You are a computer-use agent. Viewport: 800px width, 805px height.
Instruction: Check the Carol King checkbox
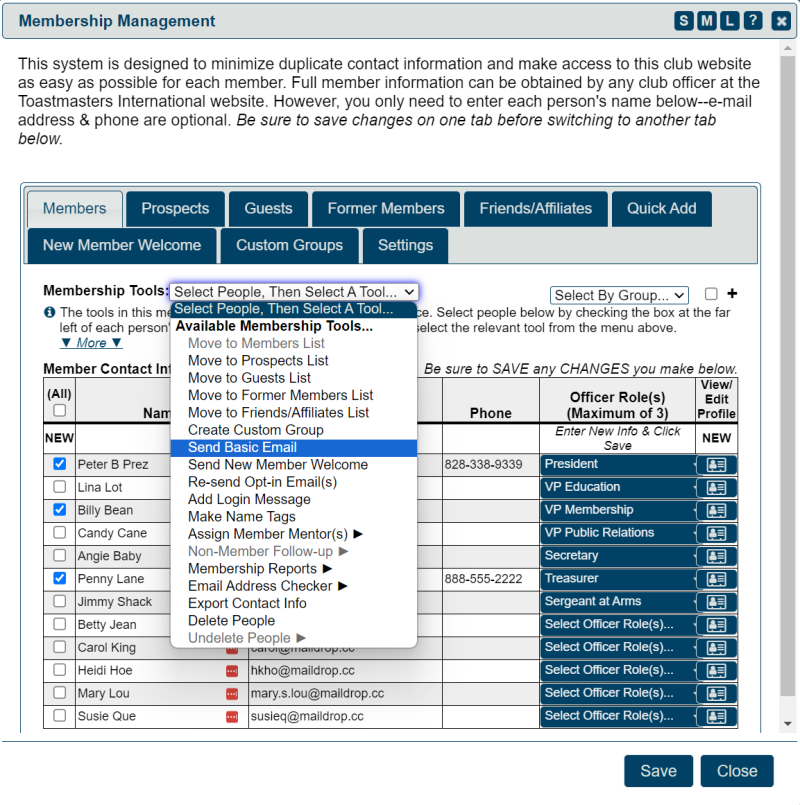coord(60,646)
